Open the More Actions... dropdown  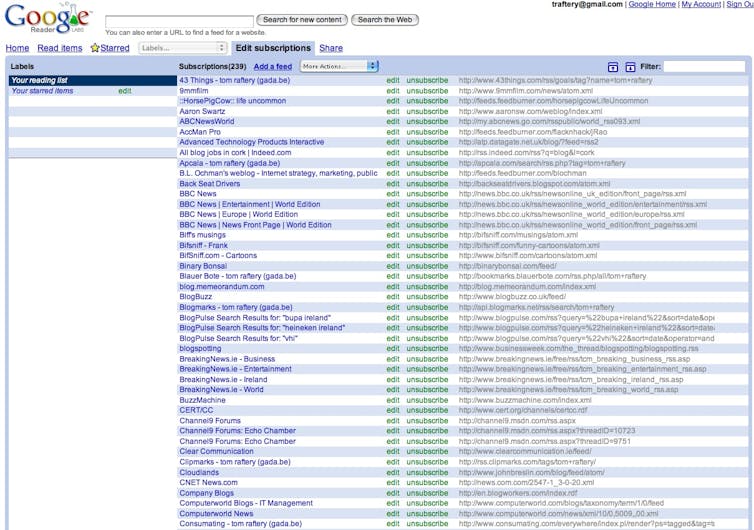[339, 66]
